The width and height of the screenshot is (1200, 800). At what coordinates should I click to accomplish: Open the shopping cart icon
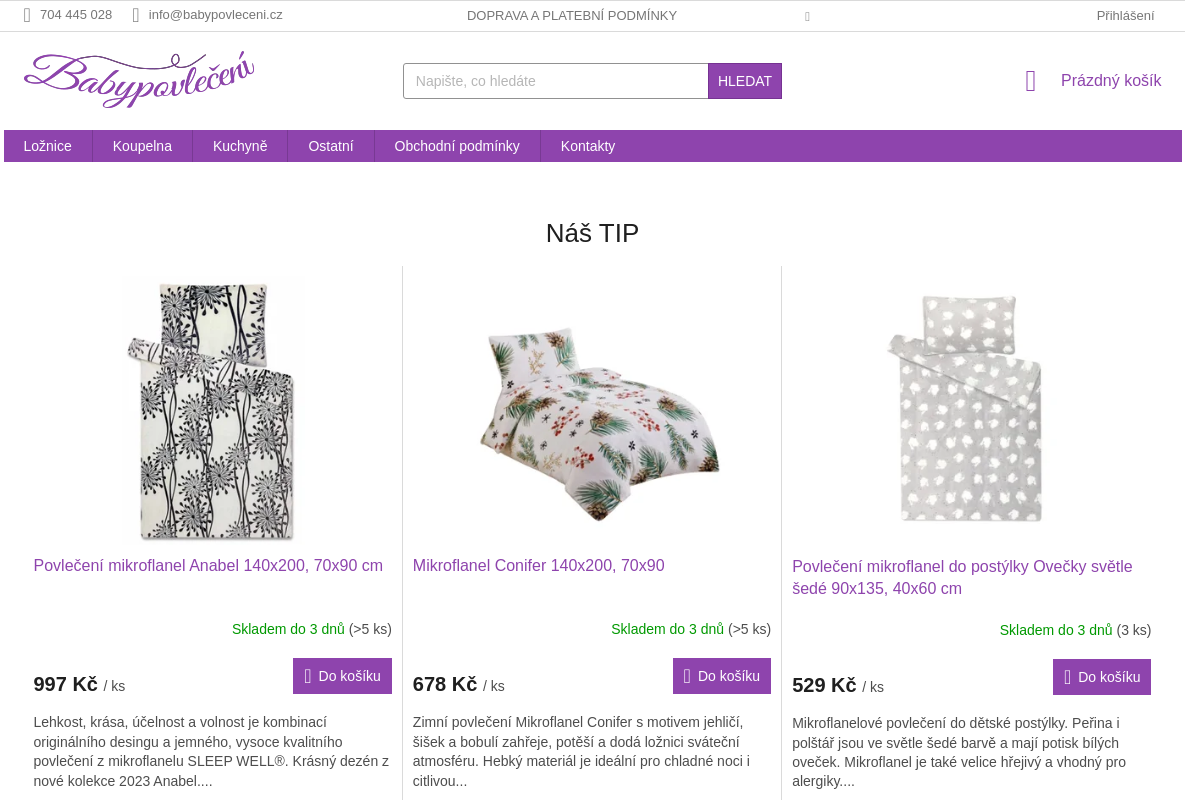[x=1031, y=81]
